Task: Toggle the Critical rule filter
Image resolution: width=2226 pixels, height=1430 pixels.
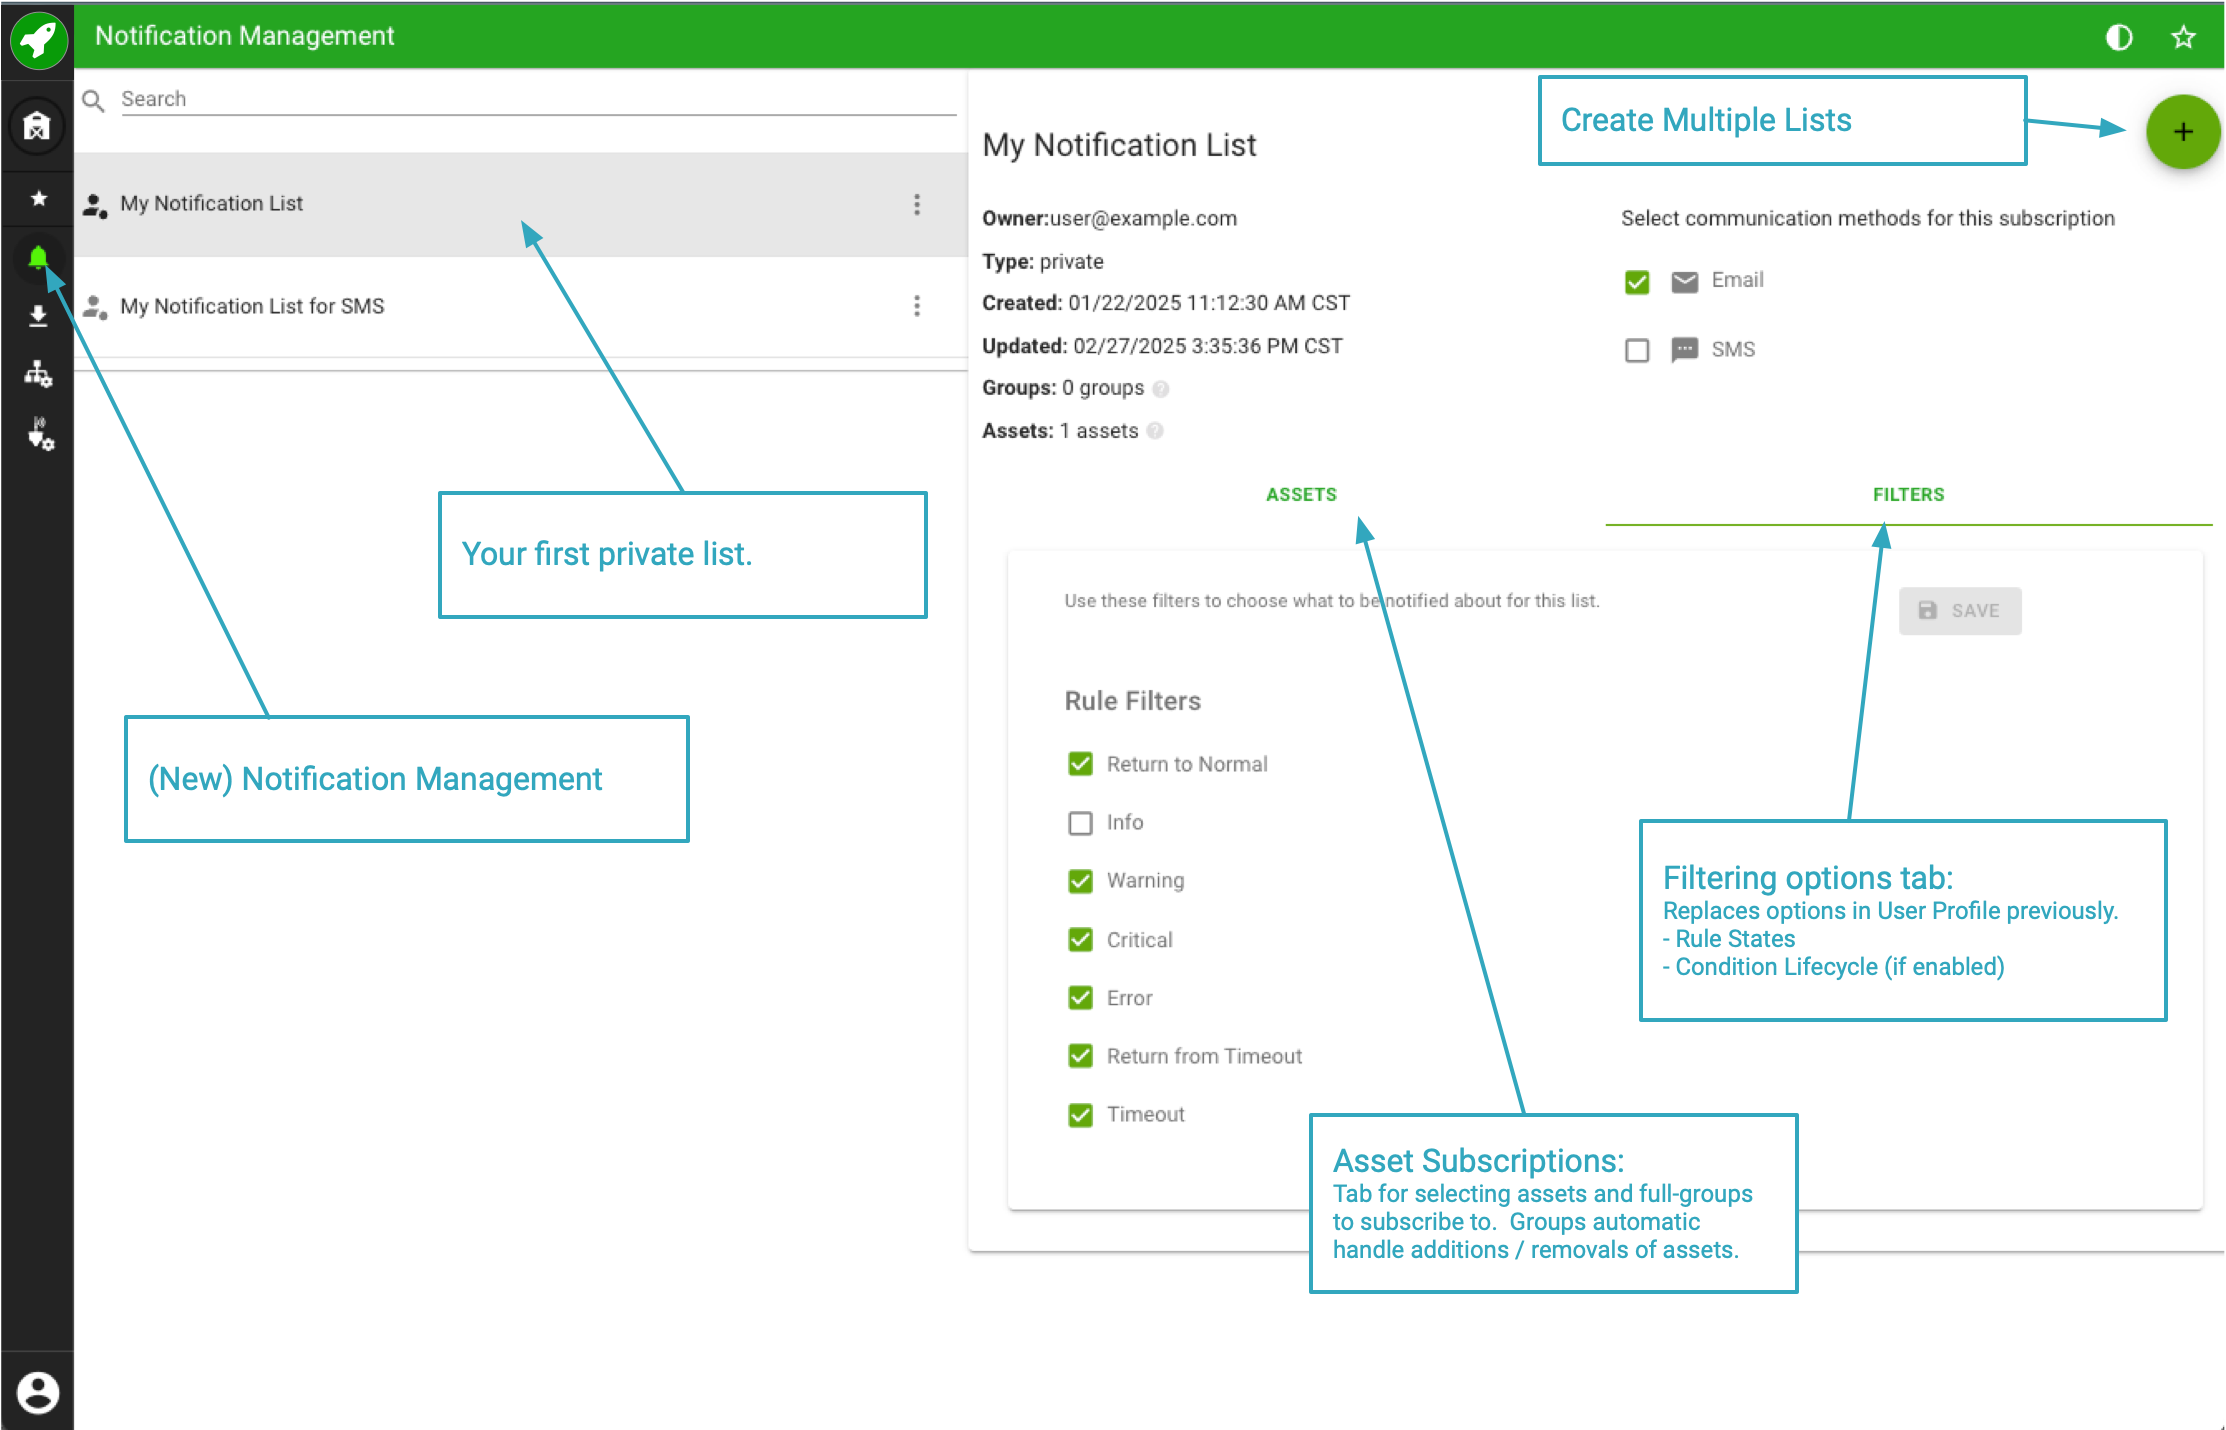Action: pyautogui.click(x=1080, y=940)
